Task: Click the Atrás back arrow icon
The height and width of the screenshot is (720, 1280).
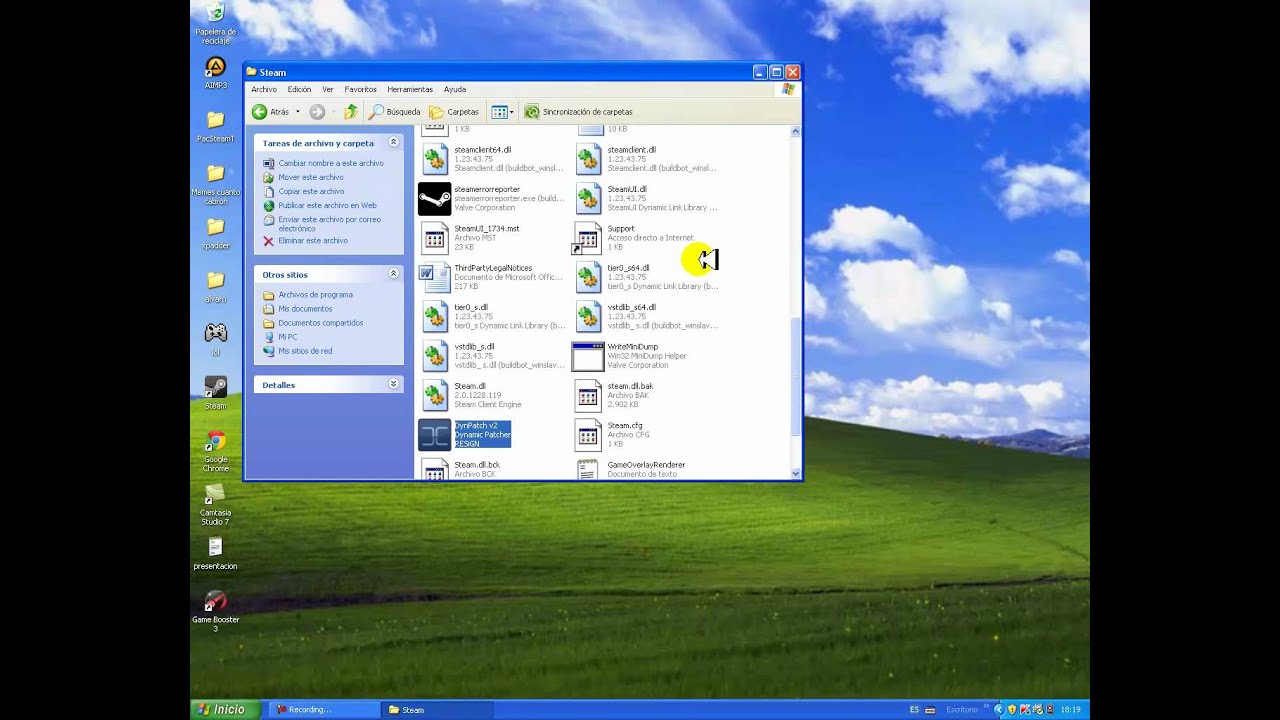Action: coord(260,112)
